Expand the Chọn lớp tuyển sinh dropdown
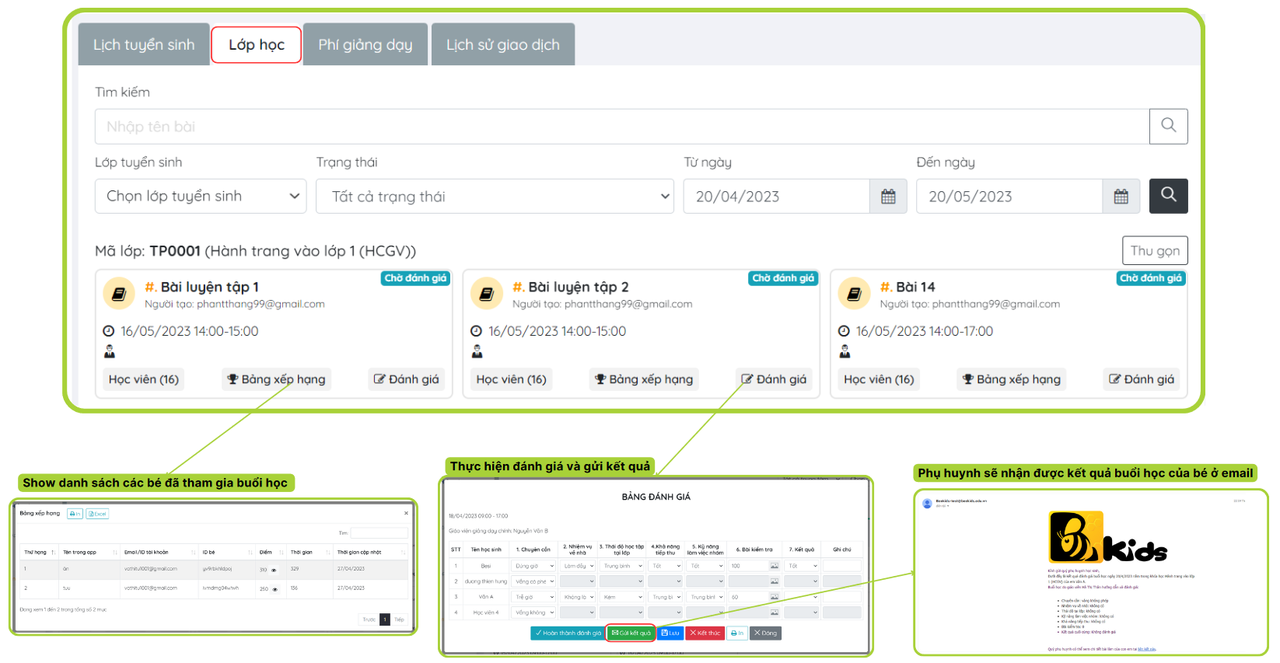 (200, 197)
